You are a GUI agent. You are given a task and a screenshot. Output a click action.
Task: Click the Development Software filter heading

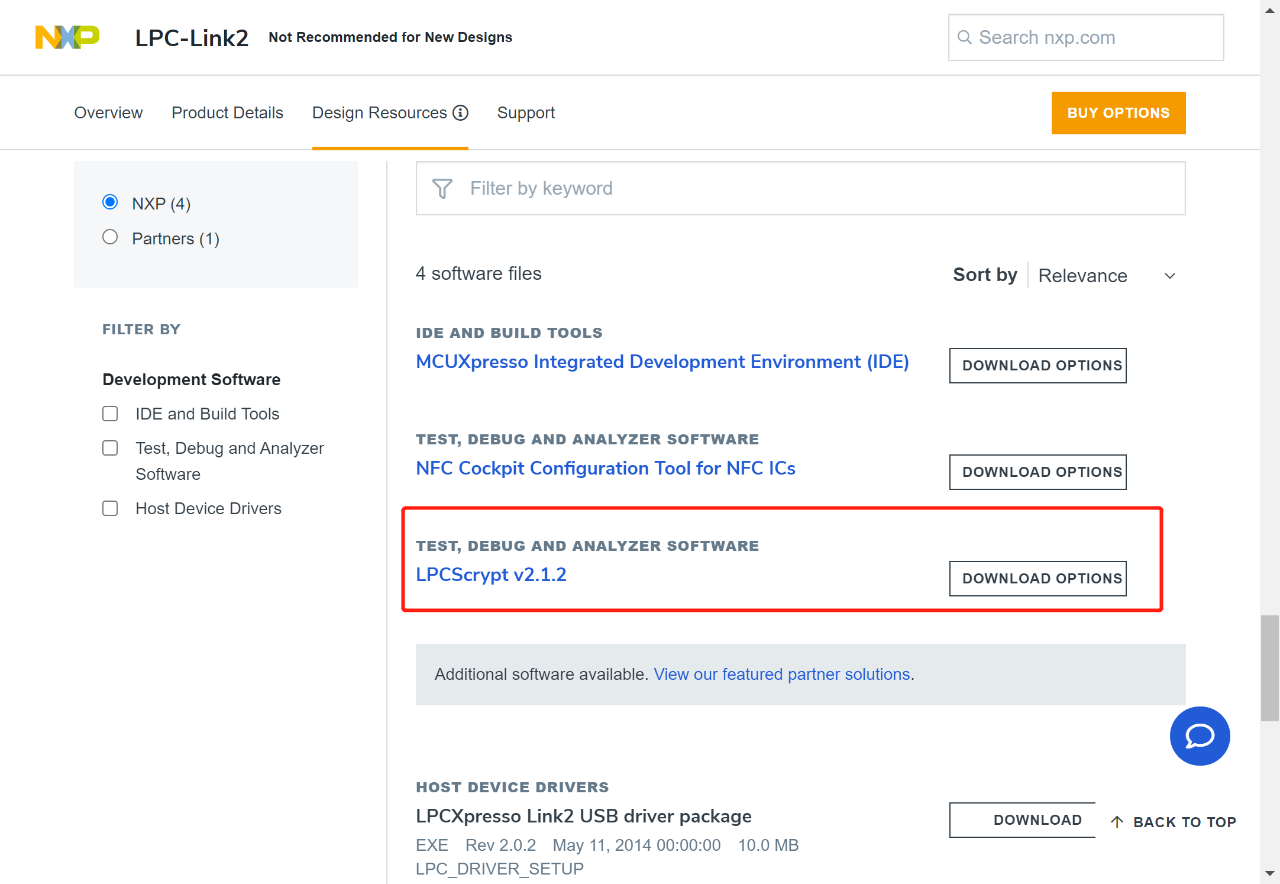(x=191, y=379)
